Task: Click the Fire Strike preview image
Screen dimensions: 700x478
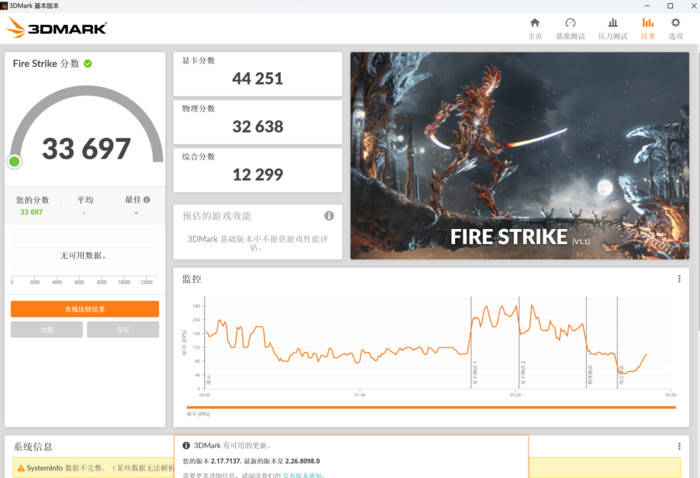Action: tap(520, 155)
